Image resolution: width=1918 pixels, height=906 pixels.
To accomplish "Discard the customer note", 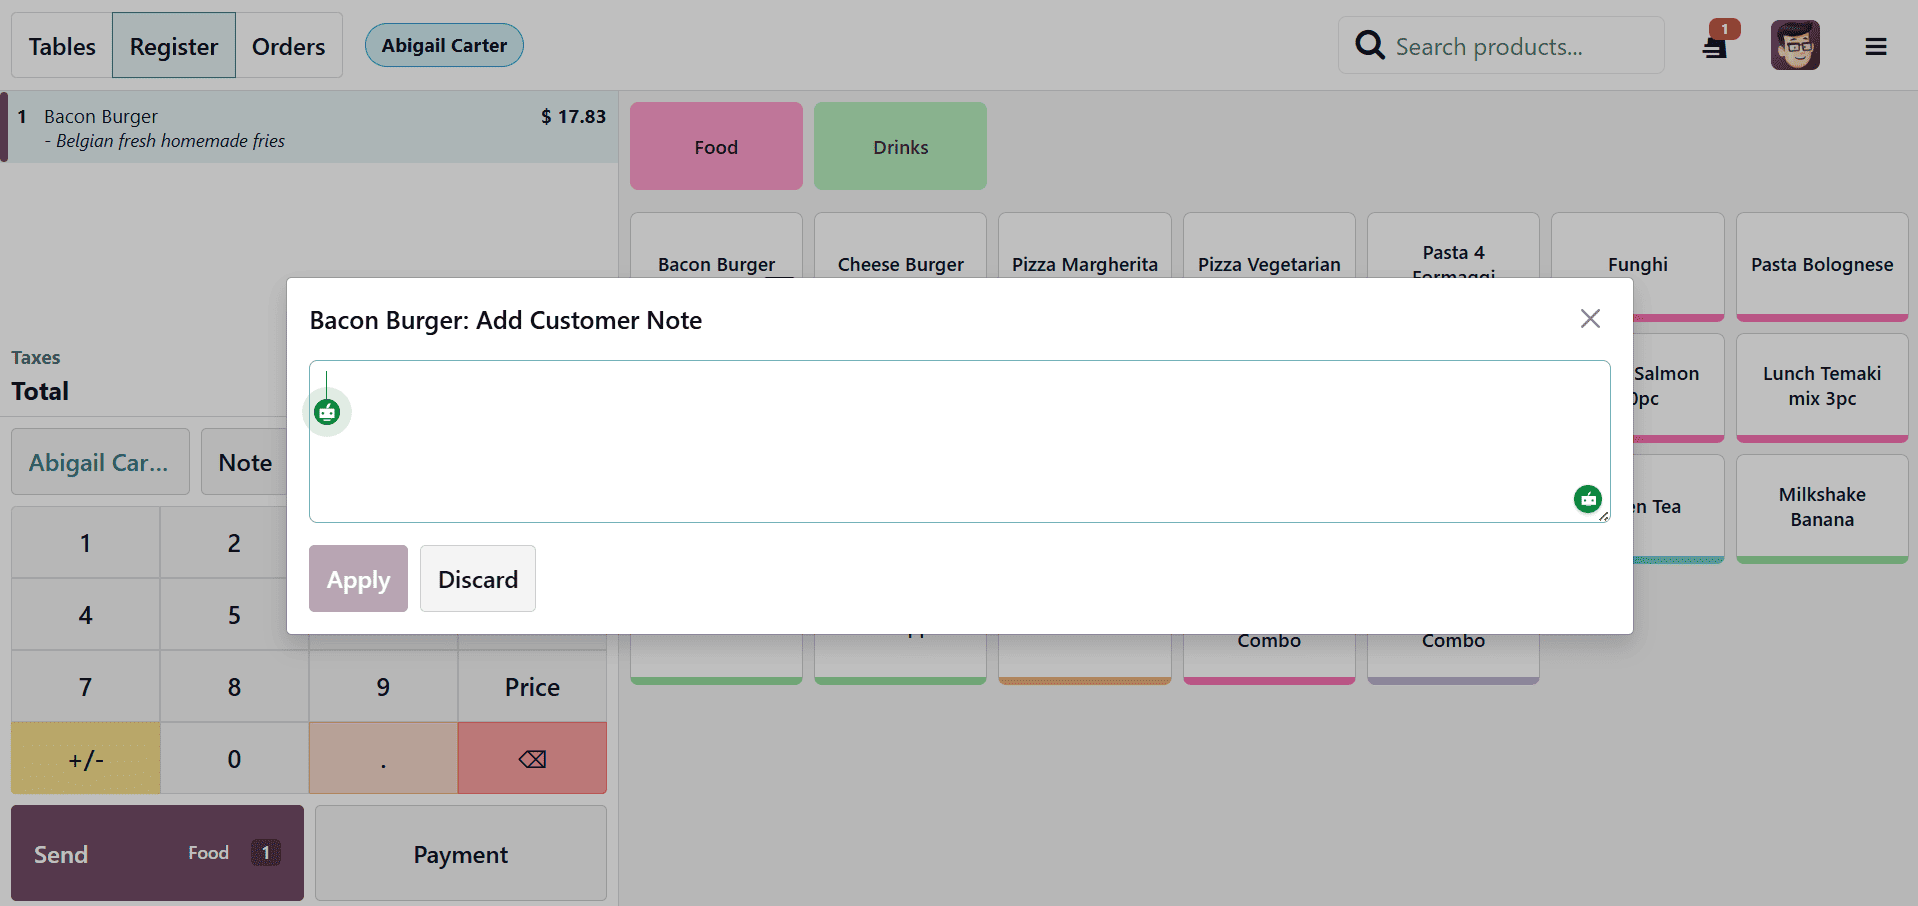I will pos(477,578).
